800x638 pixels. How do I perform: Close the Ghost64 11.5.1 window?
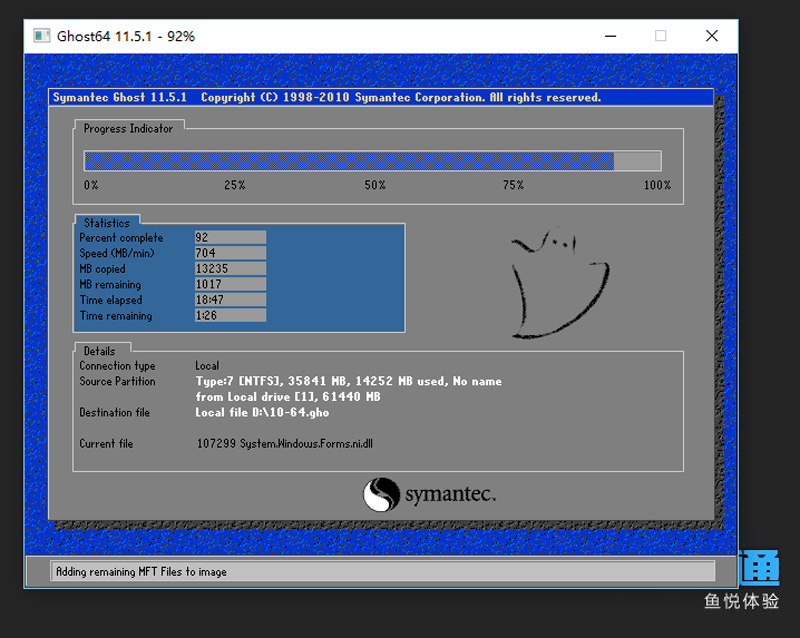click(x=712, y=36)
